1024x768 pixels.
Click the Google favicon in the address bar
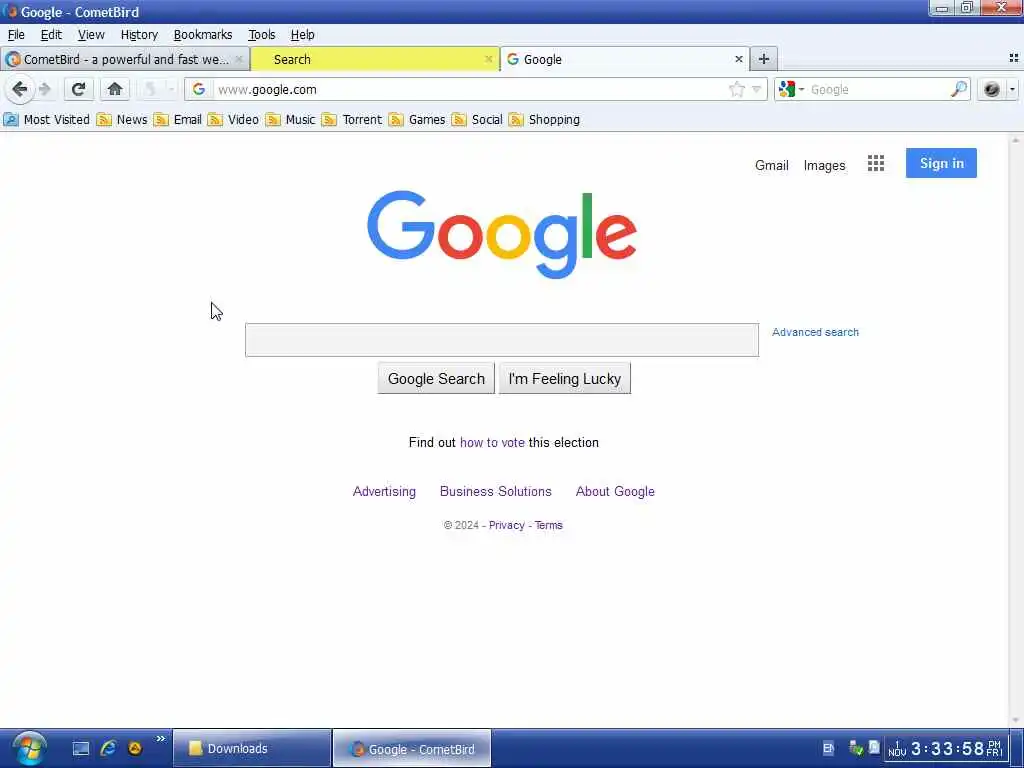click(199, 89)
